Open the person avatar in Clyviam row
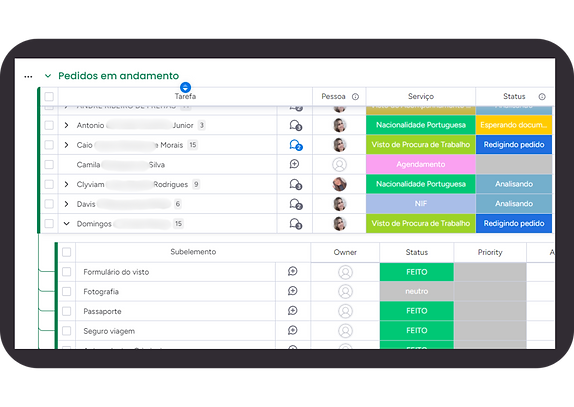This screenshot has width=574, height=407. 340,184
